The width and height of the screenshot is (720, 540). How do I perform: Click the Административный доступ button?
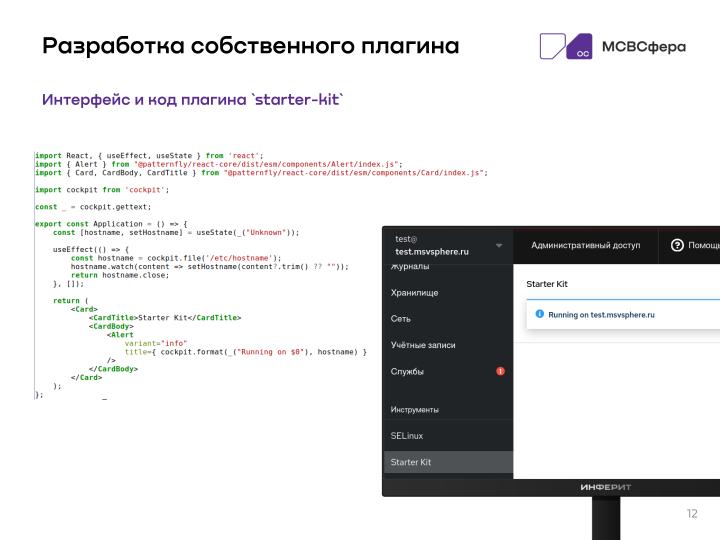tap(585, 245)
